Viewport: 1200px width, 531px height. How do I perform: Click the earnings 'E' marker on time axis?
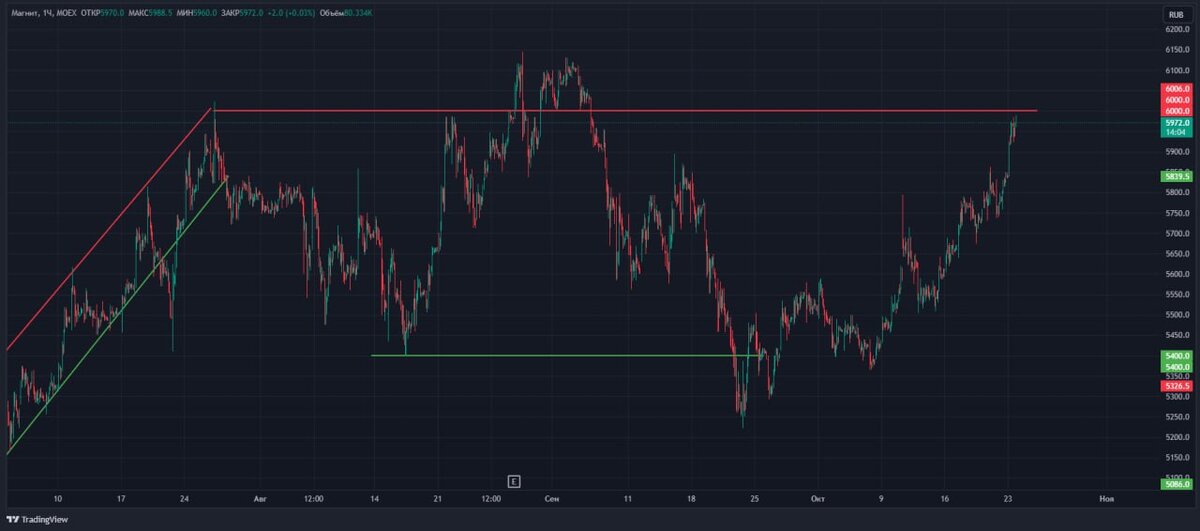point(515,481)
